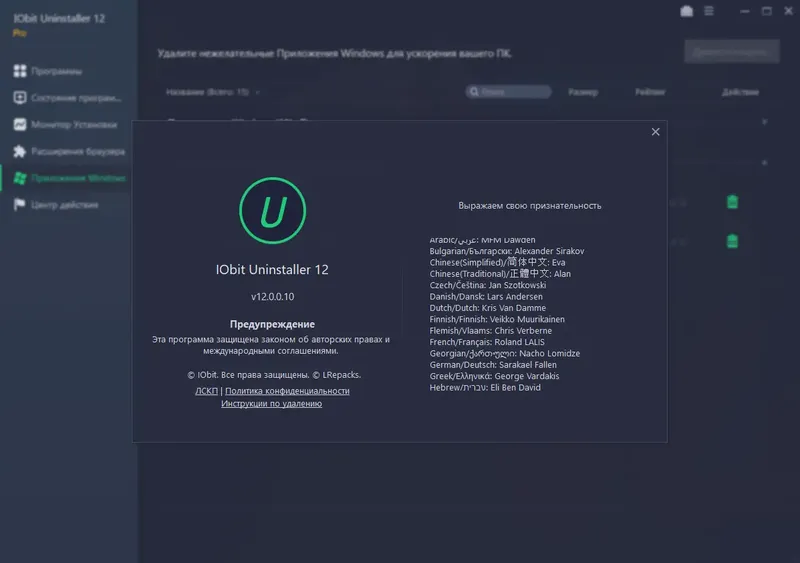Click the Chinese(Simplified): Eva credit line
800x563 pixels.
(x=497, y=262)
